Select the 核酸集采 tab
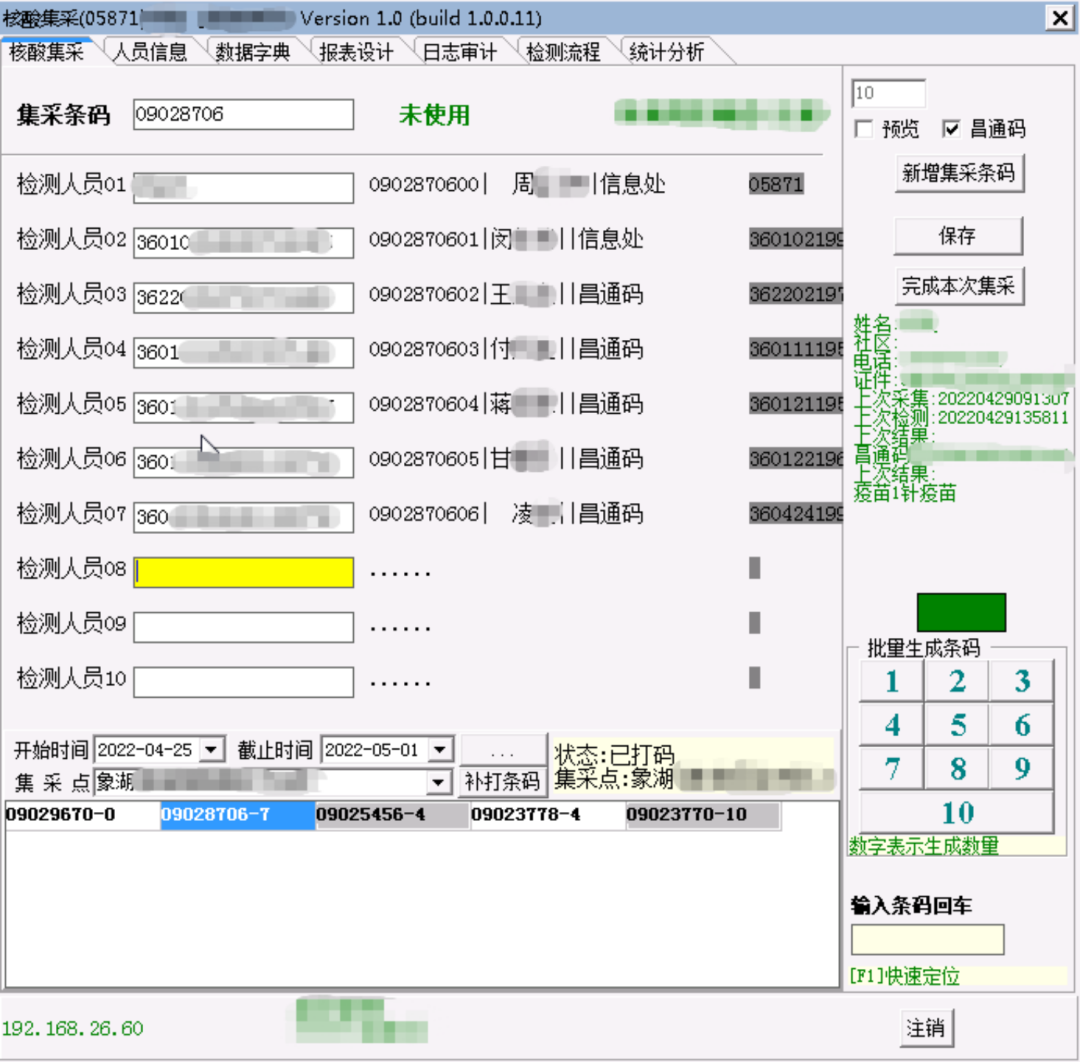 (x=46, y=51)
